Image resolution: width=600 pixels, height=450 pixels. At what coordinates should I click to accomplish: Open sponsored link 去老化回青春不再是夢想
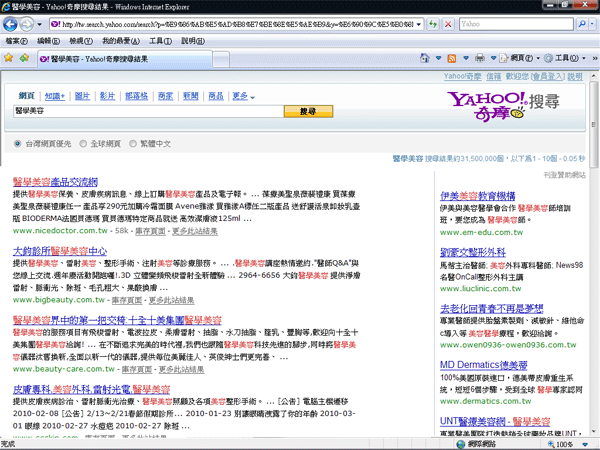pyautogui.click(x=492, y=308)
